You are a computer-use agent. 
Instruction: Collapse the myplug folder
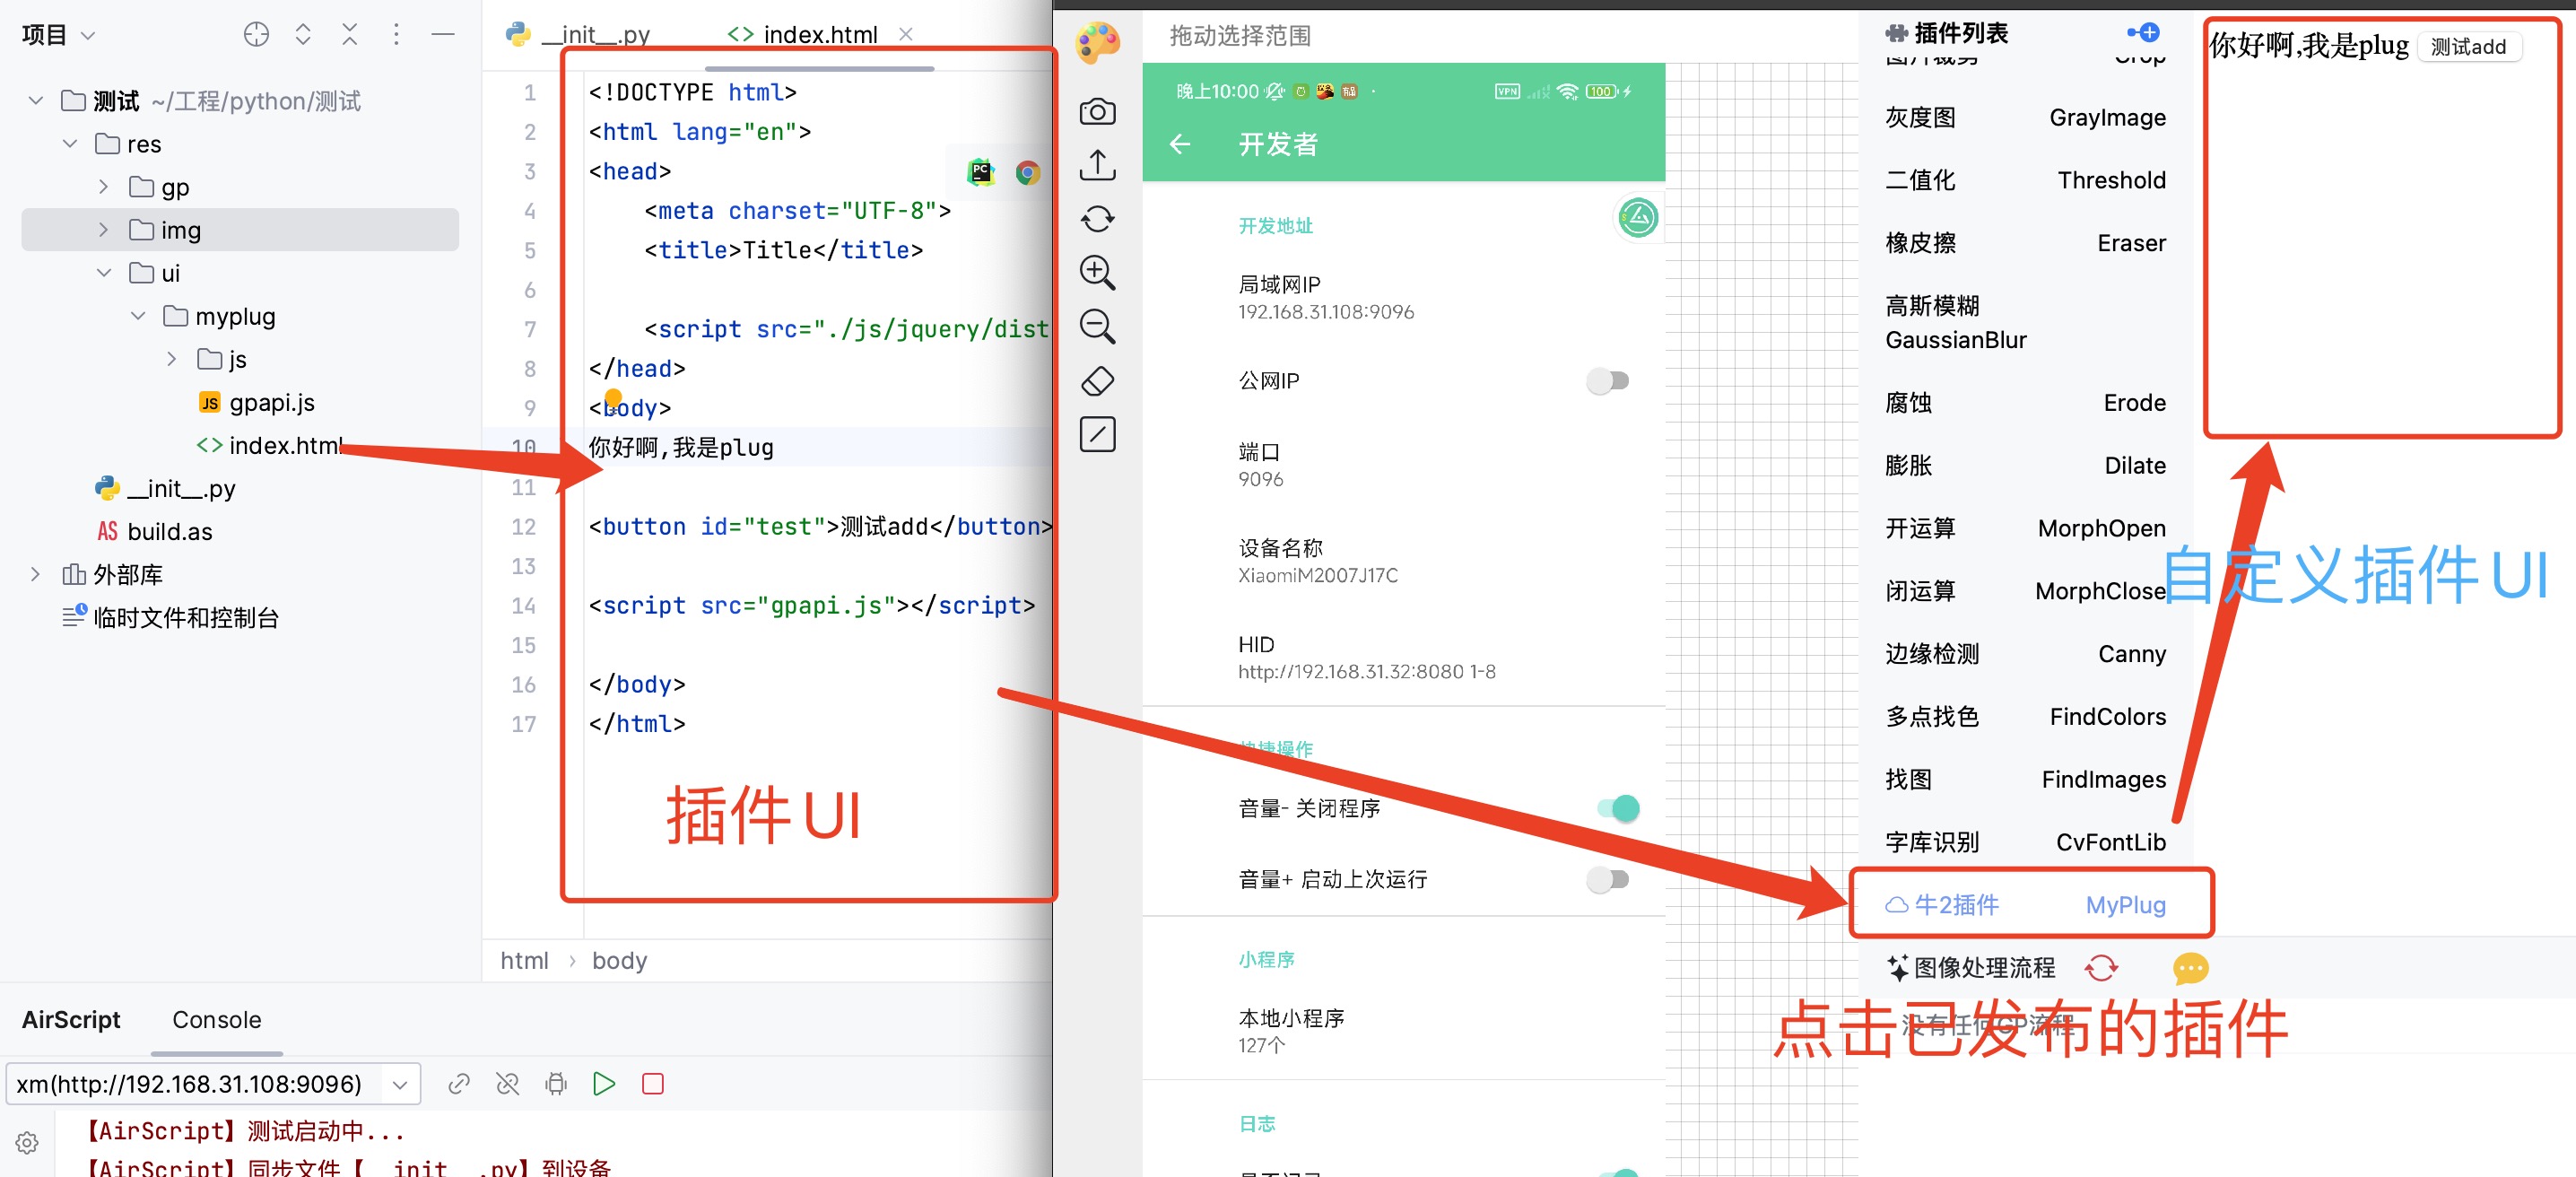click(x=138, y=316)
